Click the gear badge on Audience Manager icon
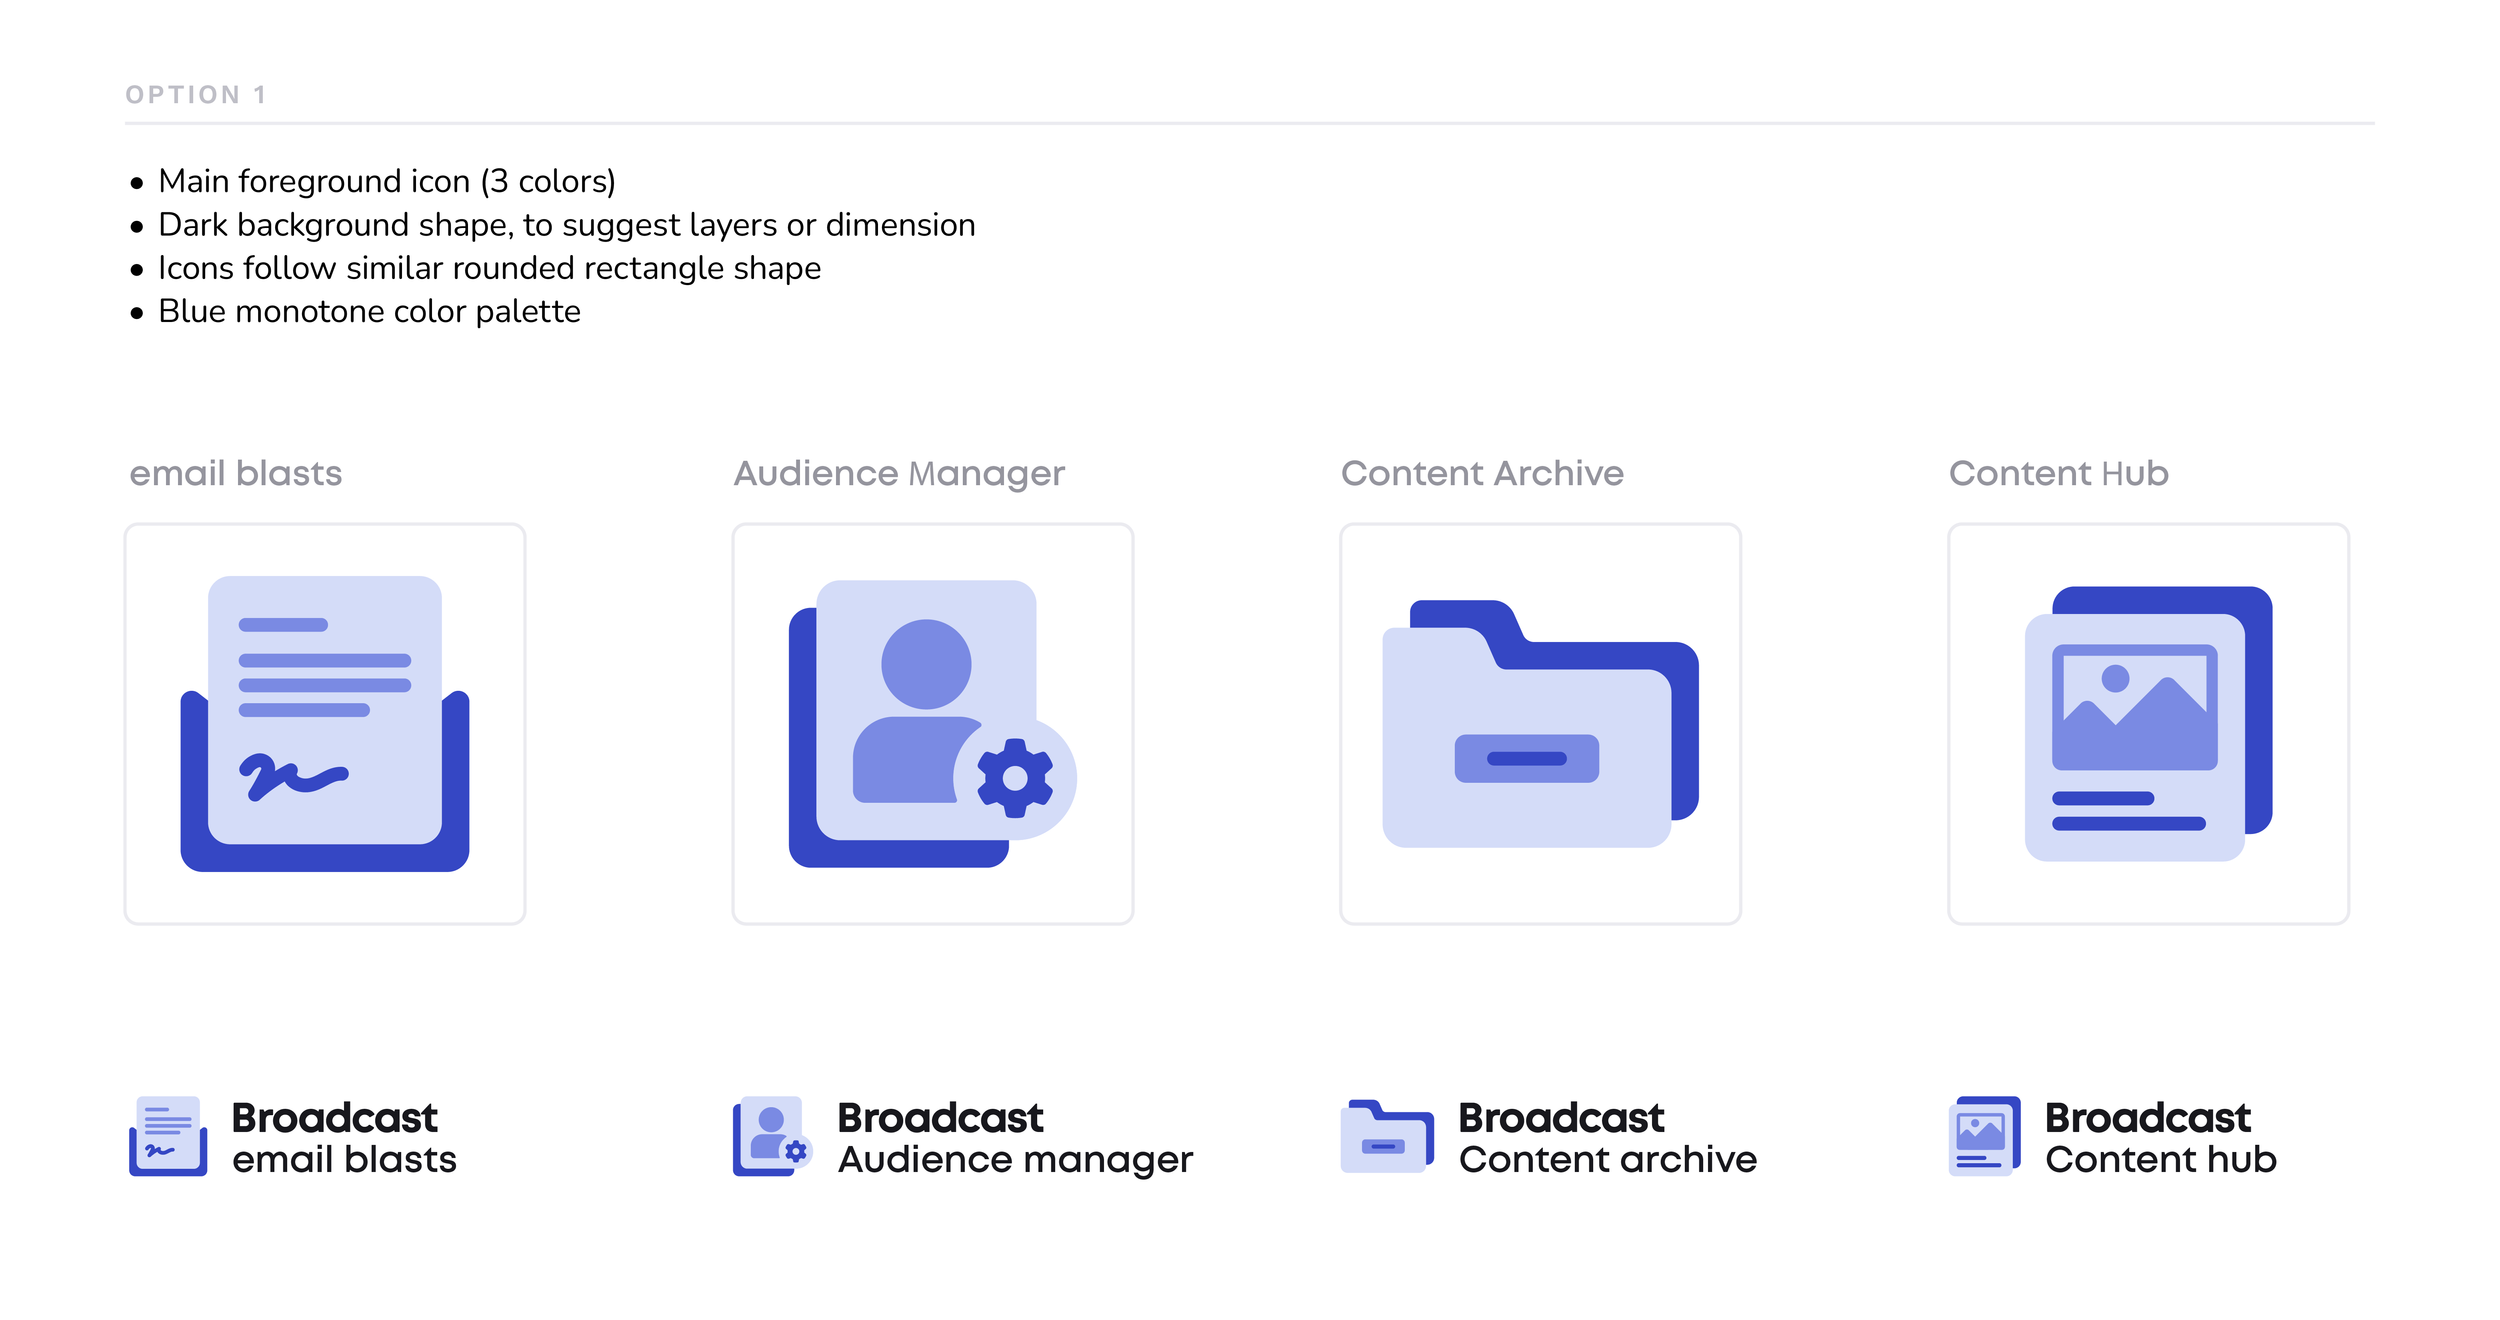This screenshot has height=1320, width=2500. coord(1015,778)
